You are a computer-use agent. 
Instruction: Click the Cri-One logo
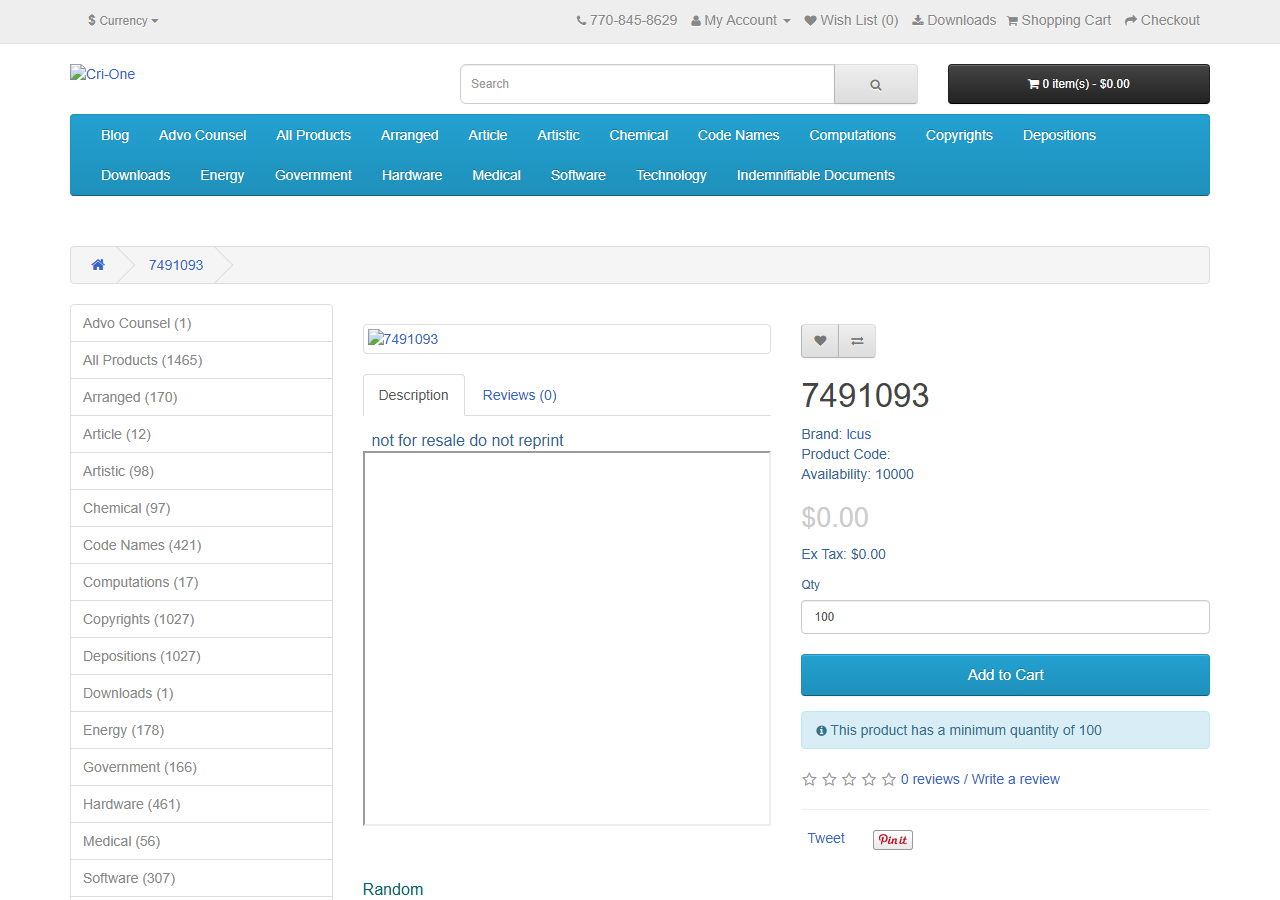pyautogui.click(x=103, y=74)
